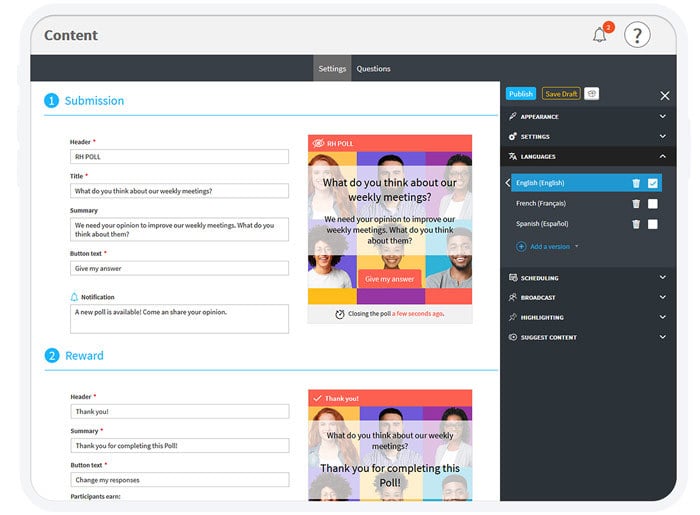Switch to the Questions tab
This screenshot has width=700, height=515.
(x=373, y=68)
